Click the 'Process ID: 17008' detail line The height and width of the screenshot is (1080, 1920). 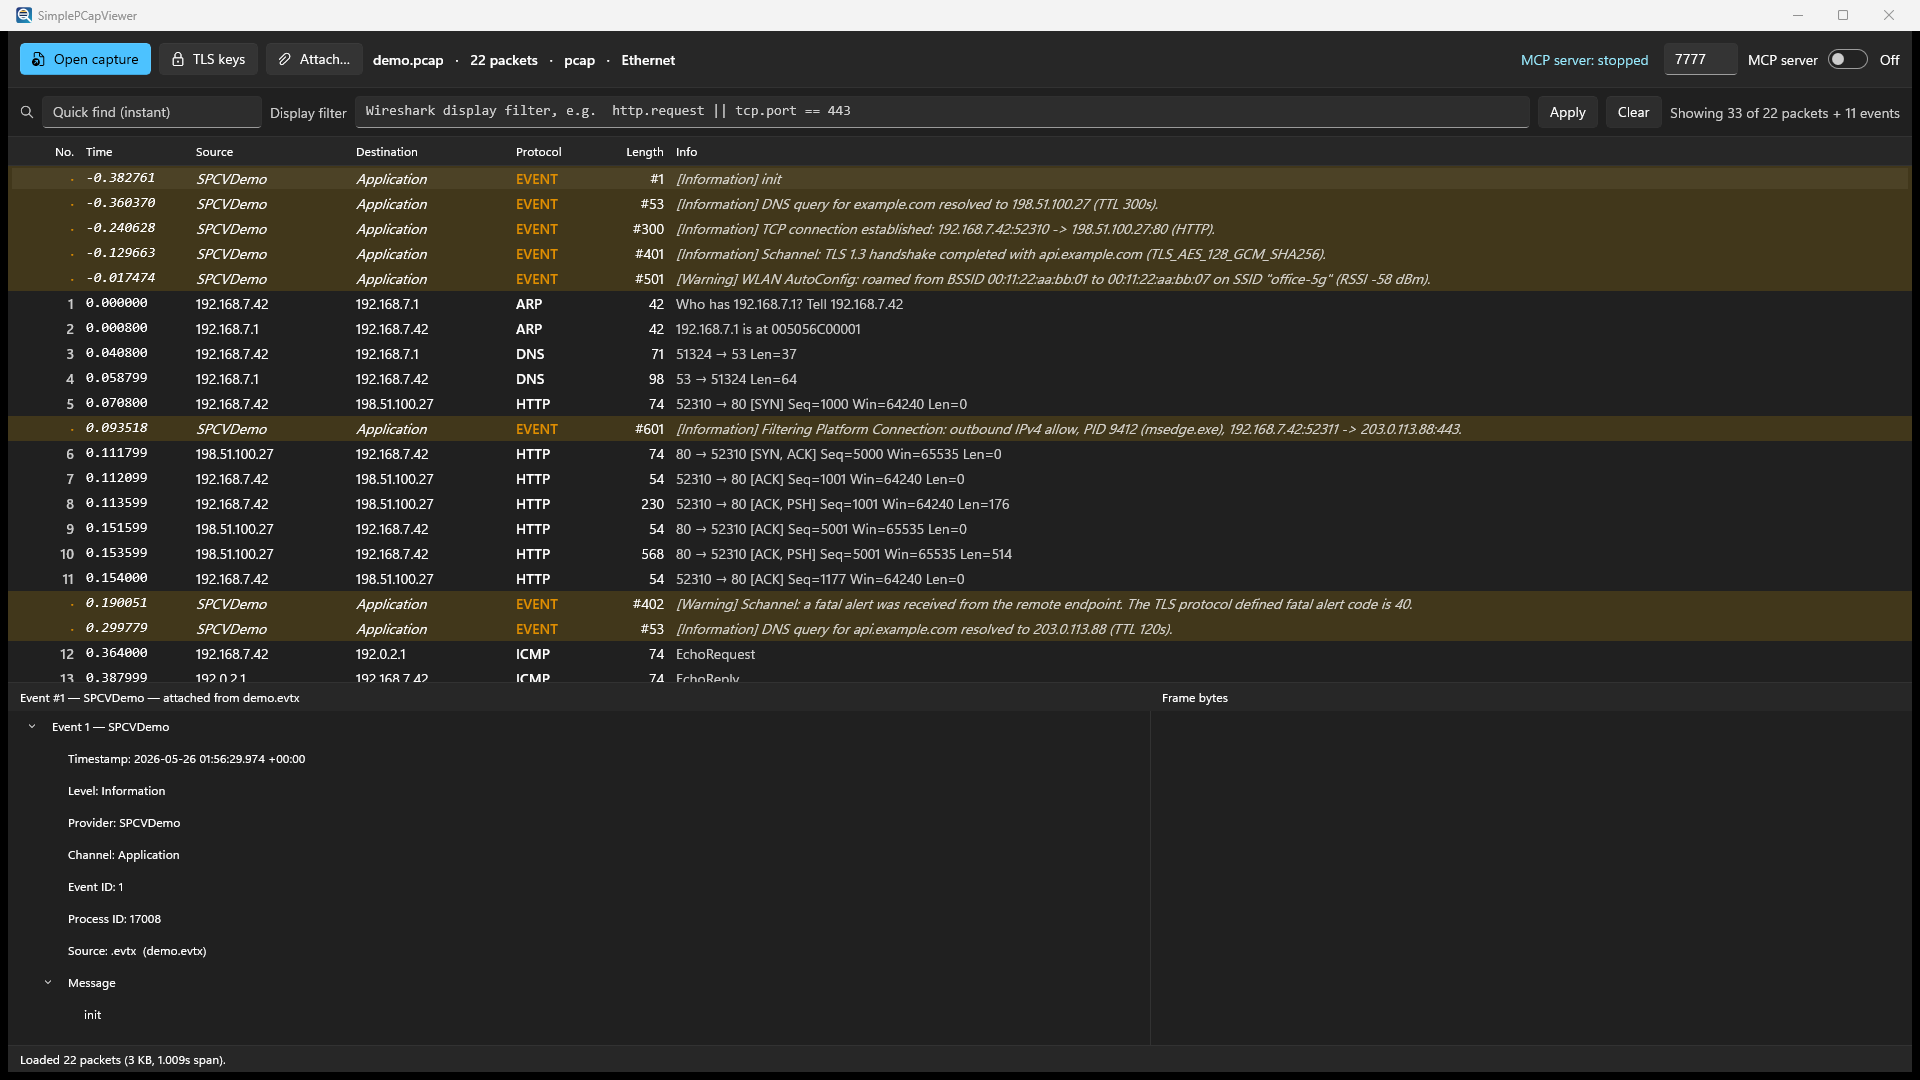(x=114, y=919)
